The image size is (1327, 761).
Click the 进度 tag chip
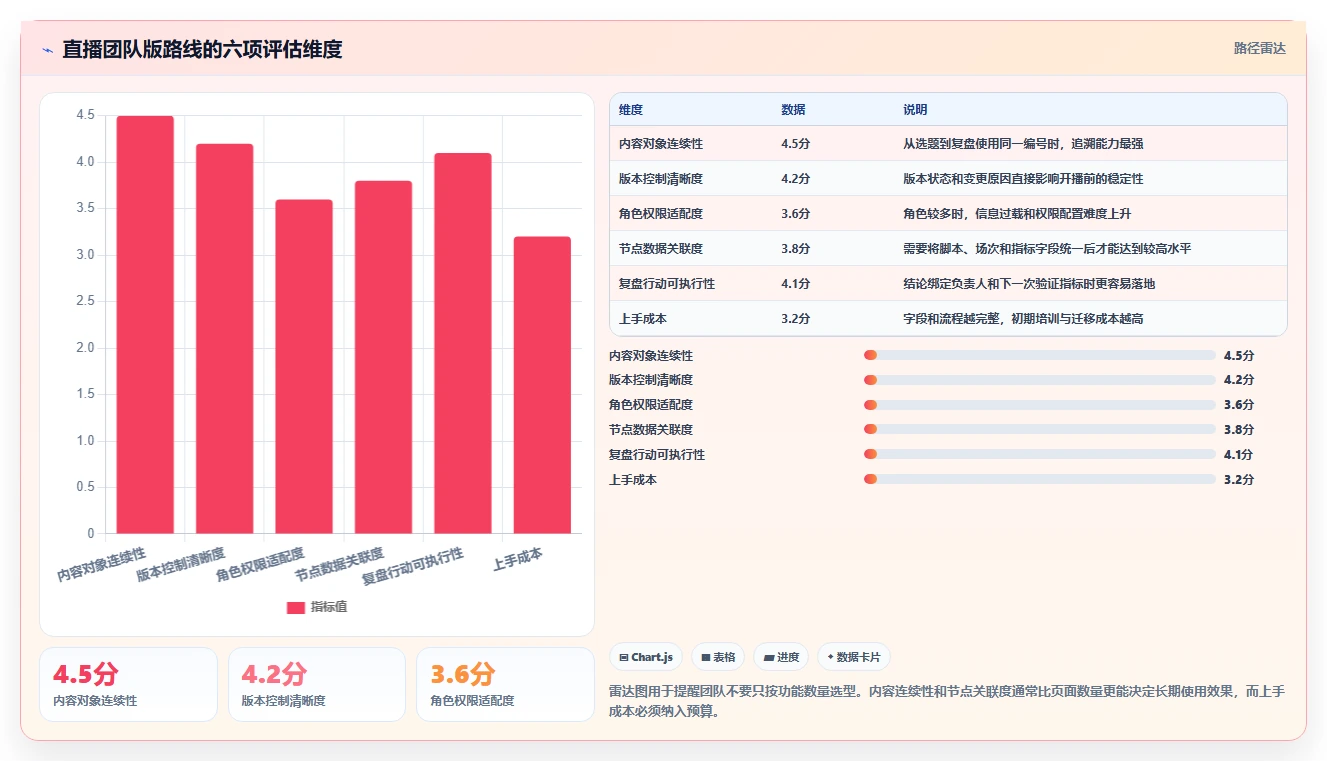pos(781,657)
